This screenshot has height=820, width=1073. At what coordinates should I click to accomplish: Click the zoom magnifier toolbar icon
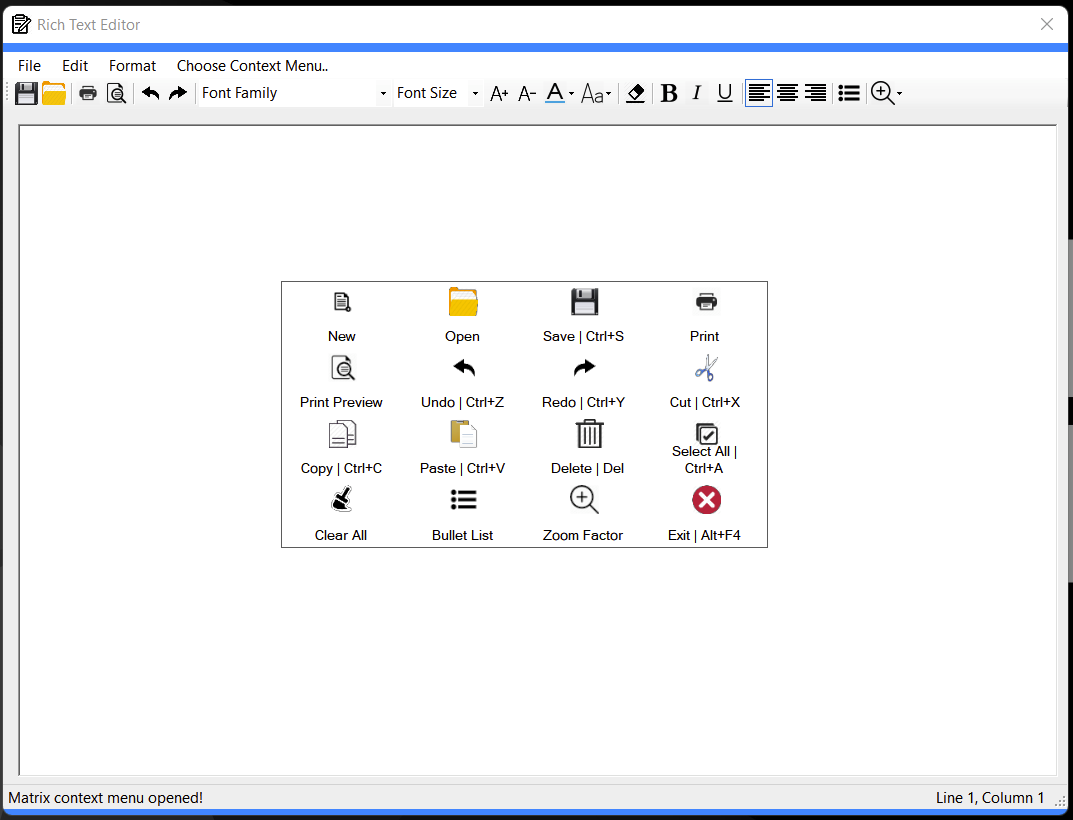[882, 93]
